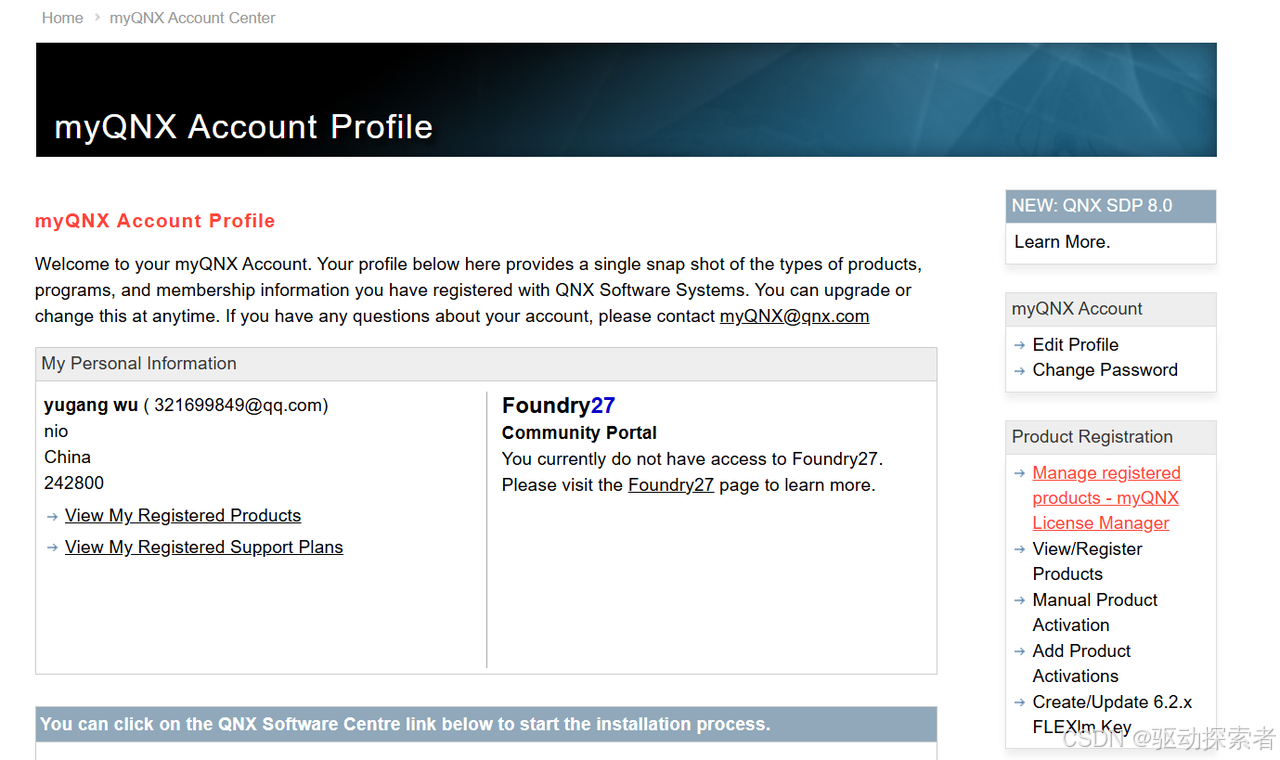Open myQNX Account Center breadcrumb

[192, 18]
